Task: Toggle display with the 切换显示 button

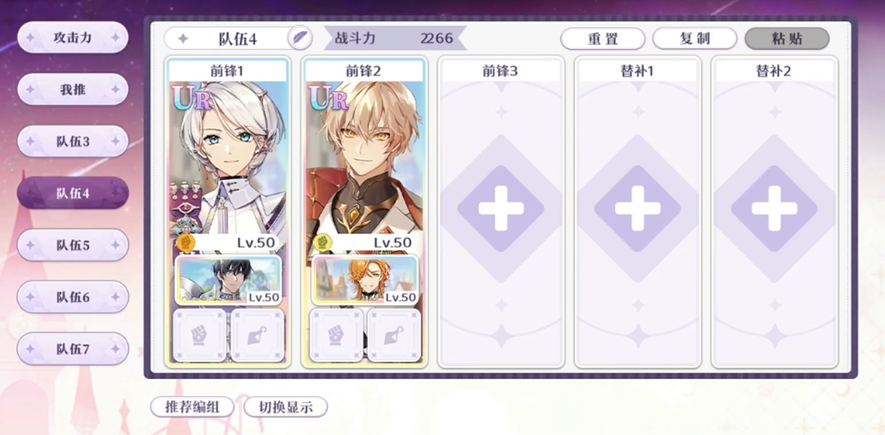Action: click(286, 407)
